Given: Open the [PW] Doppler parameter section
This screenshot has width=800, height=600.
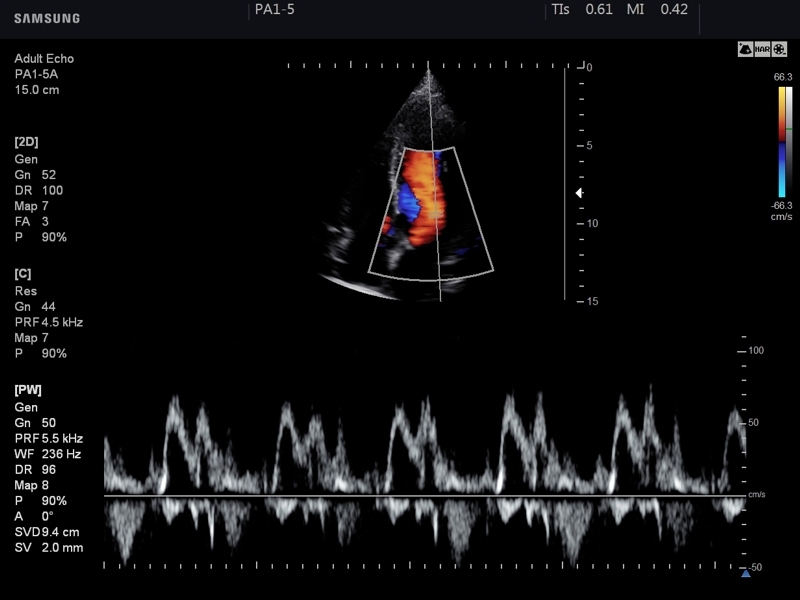Looking at the screenshot, I should point(28,389).
